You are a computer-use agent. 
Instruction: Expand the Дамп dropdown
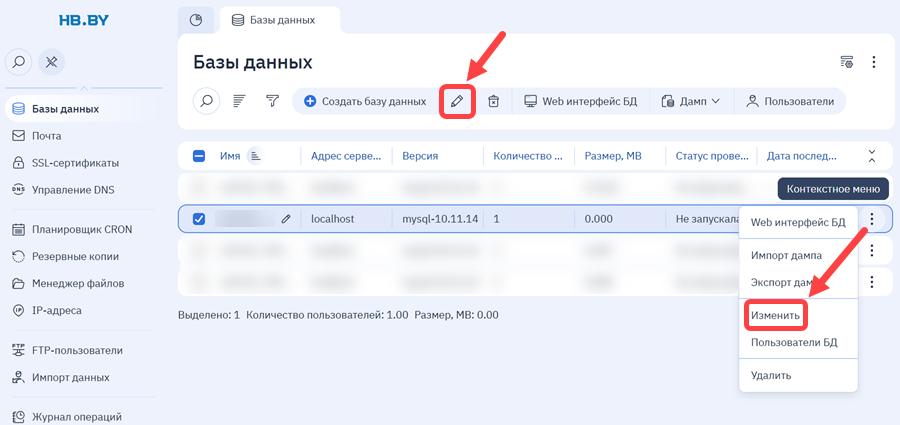tap(690, 101)
